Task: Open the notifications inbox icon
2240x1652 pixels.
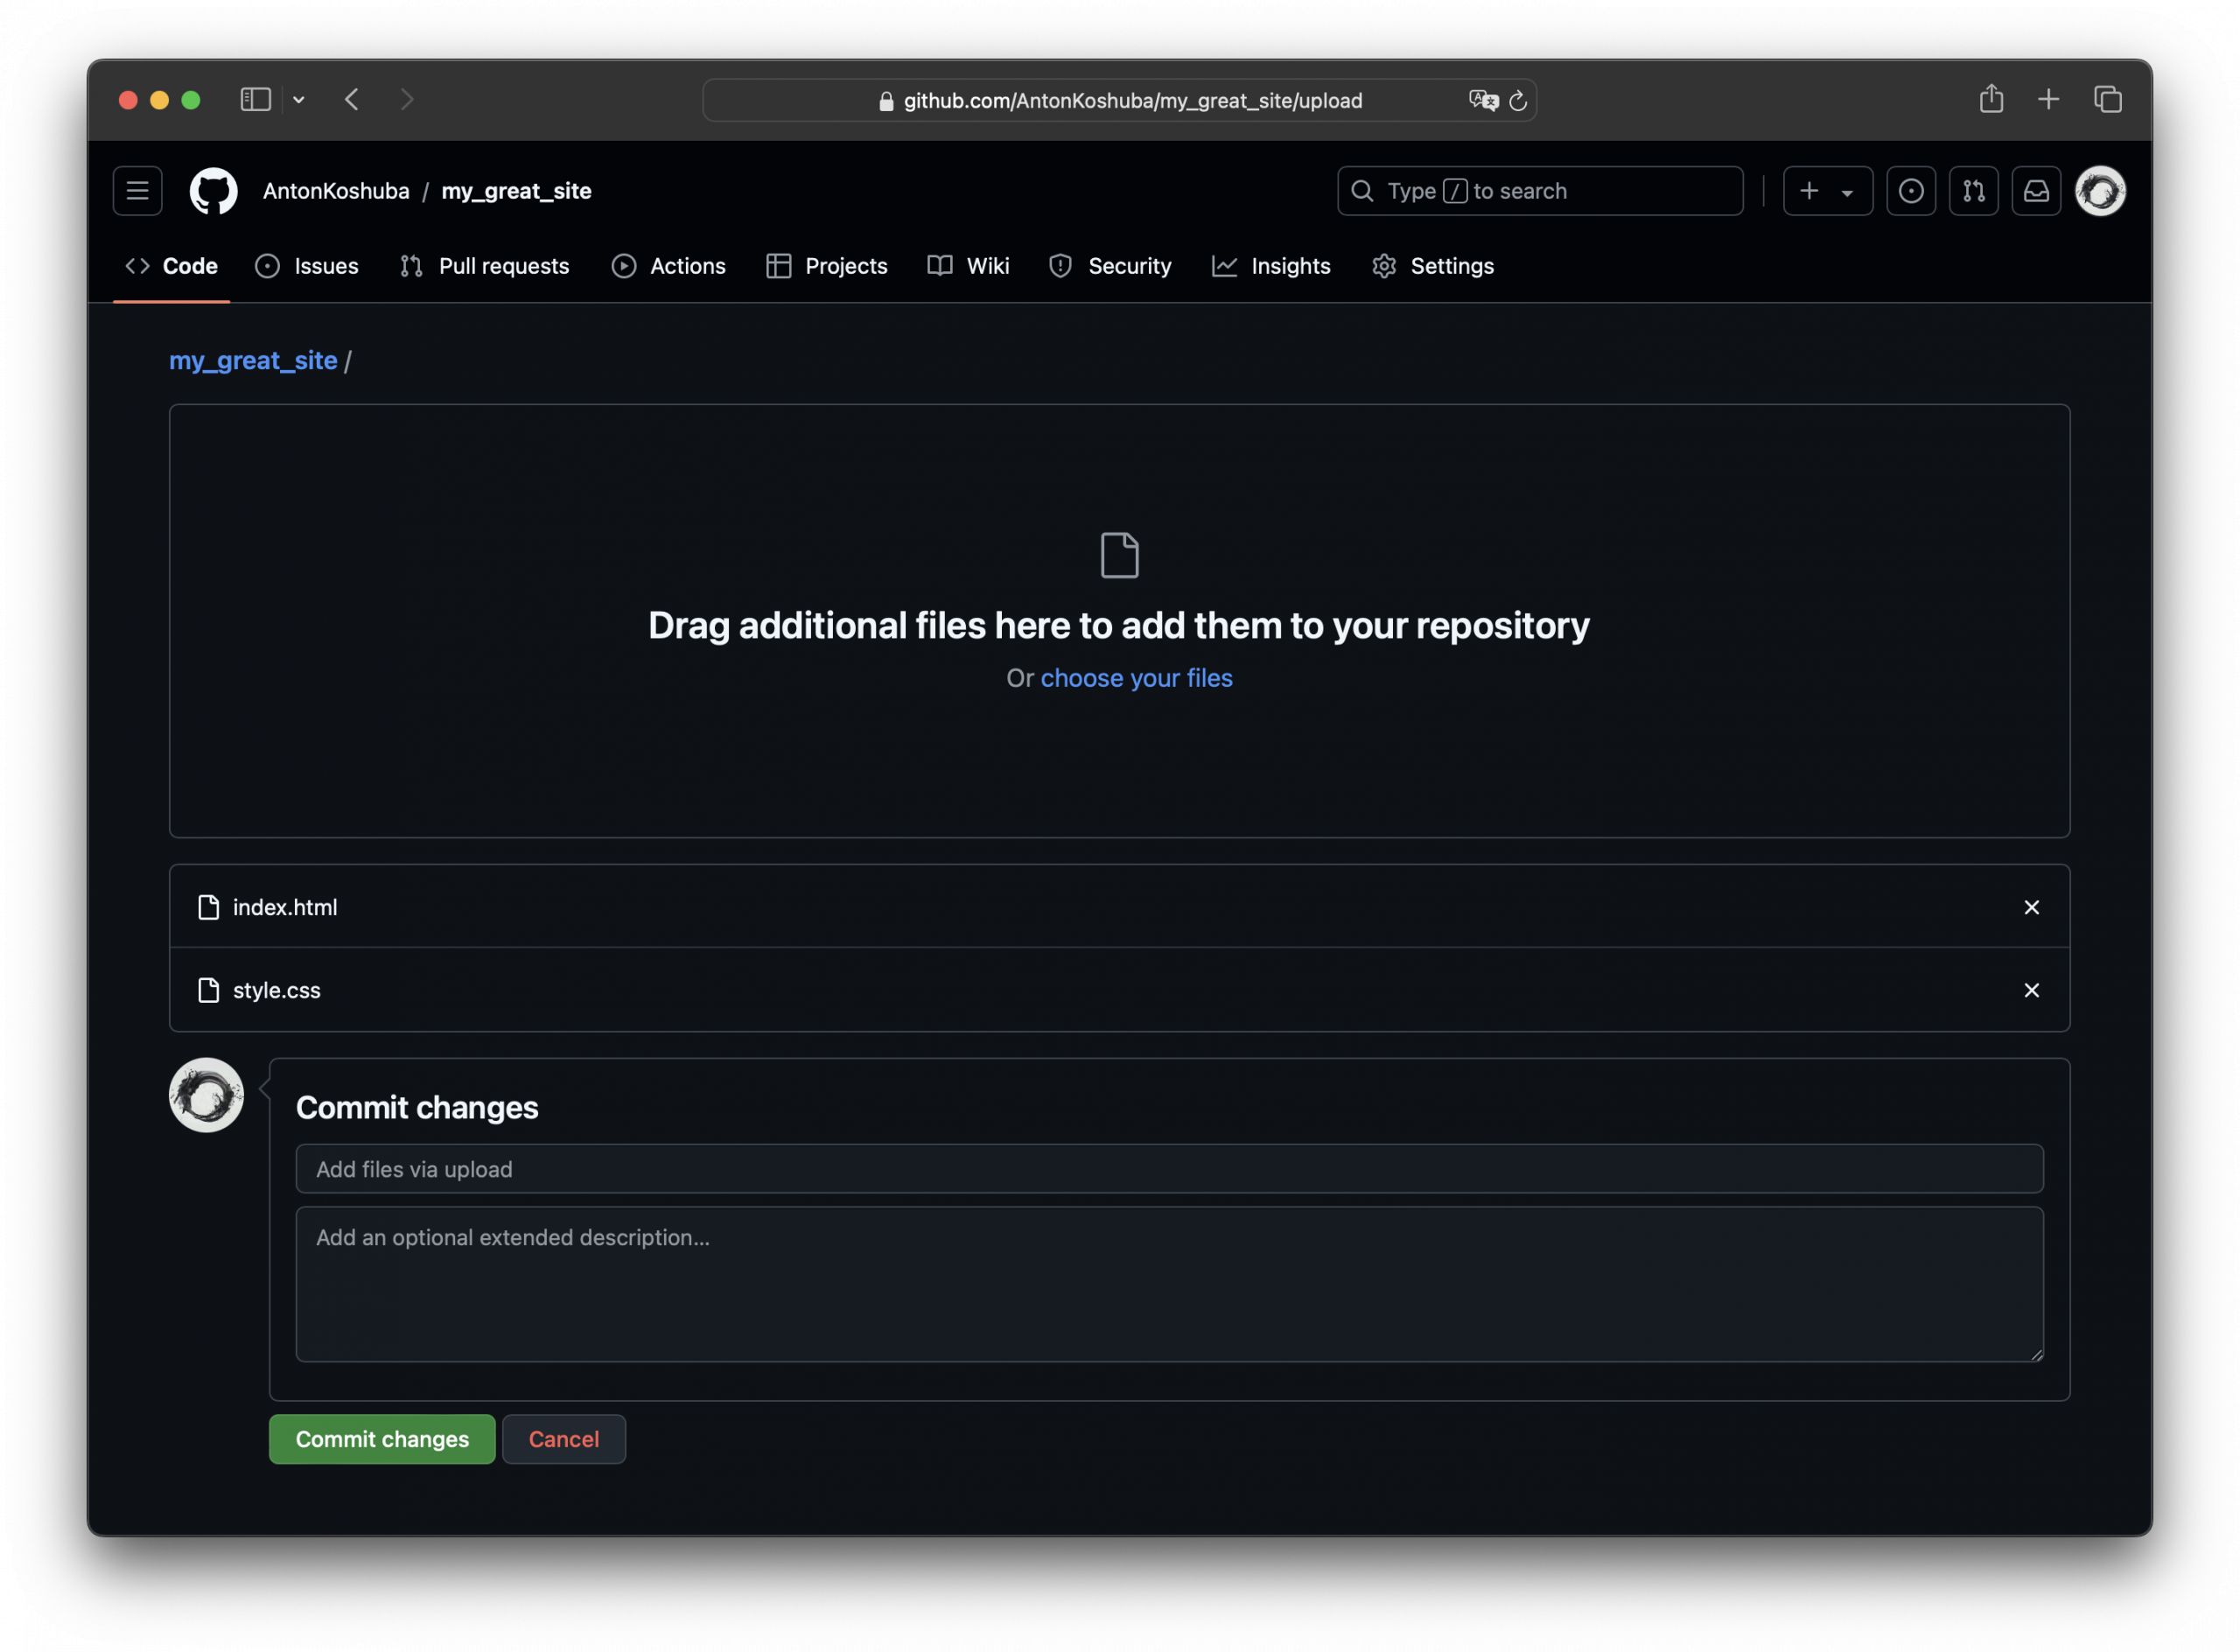Action: (x=2036, y=191)
